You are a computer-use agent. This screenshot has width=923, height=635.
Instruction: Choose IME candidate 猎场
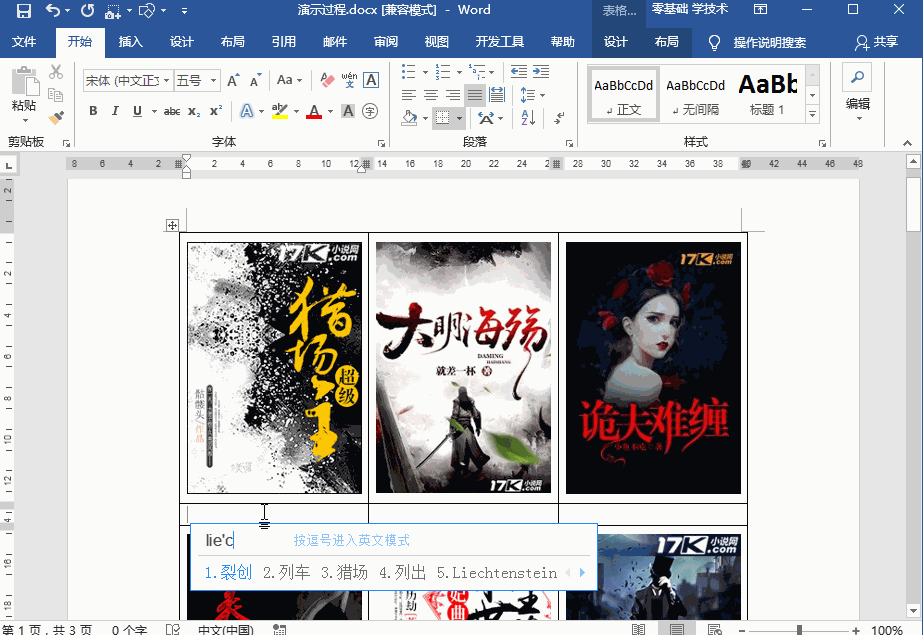click(344, 573)
